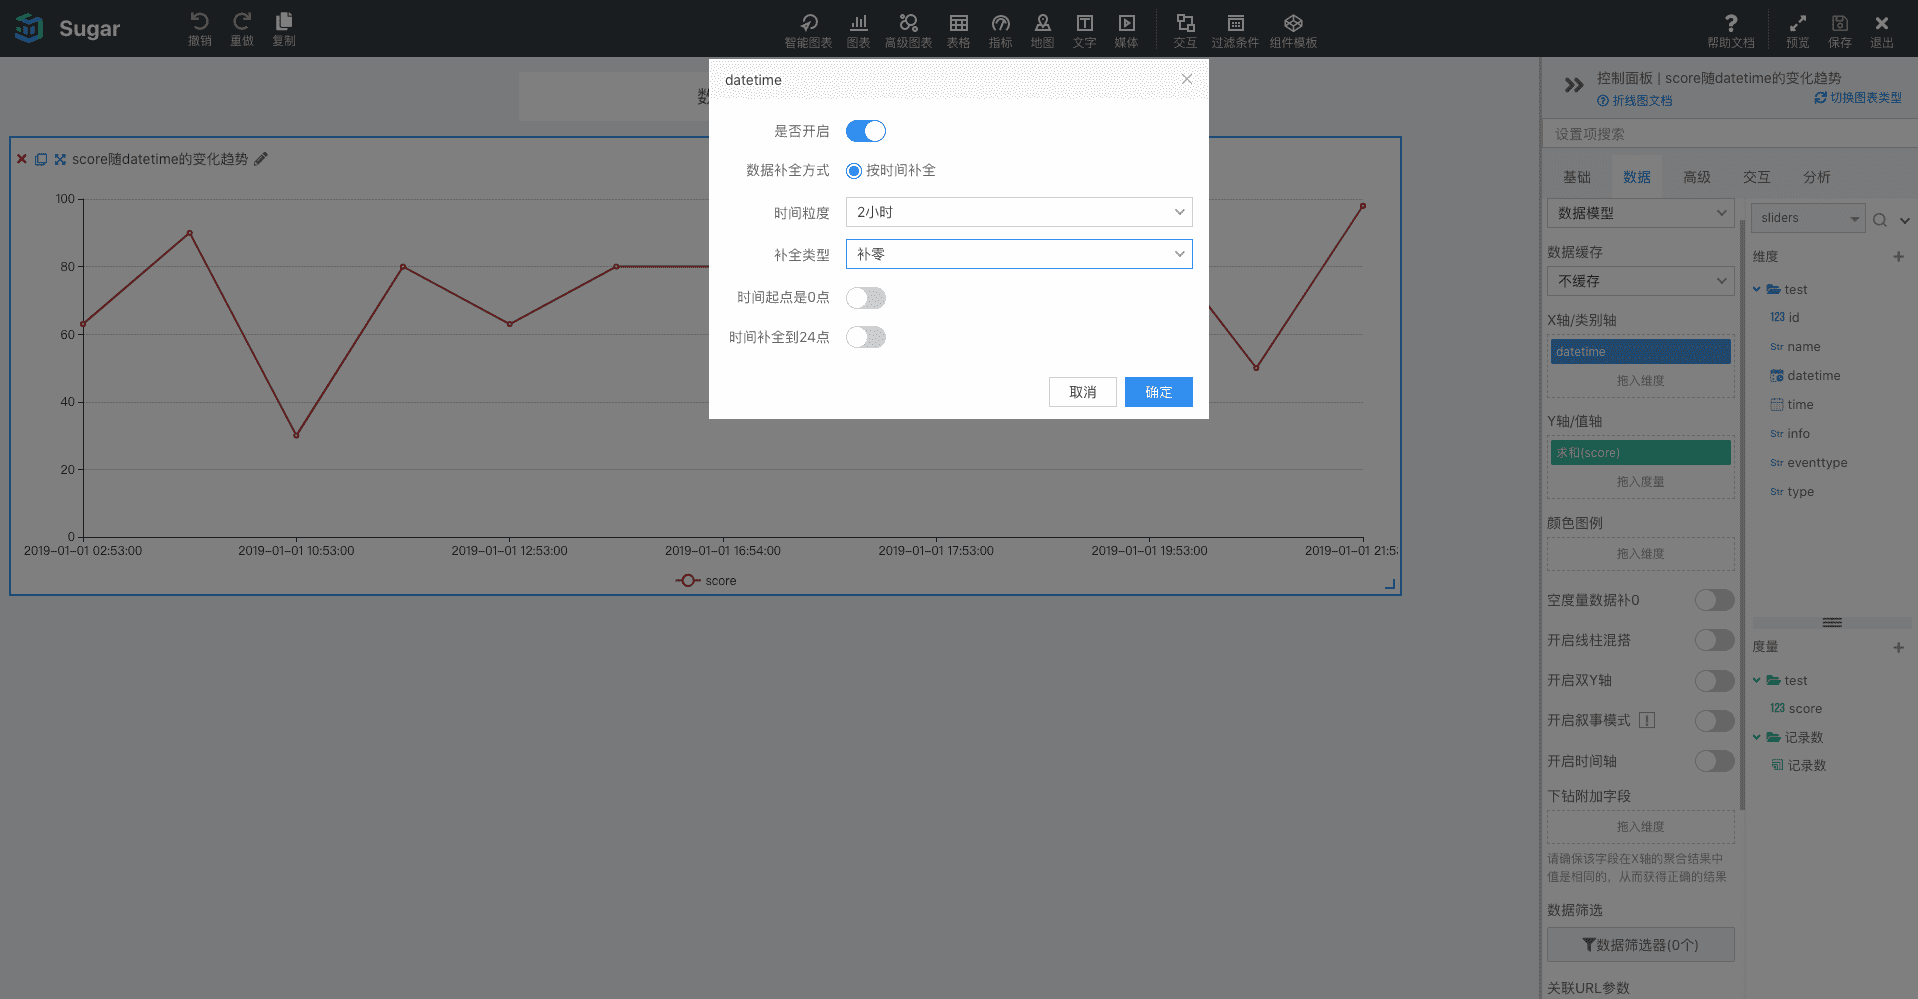Click the save (保存) icon
Image resolution: width=1918 pixels, height=999 pixels.
1839,23
